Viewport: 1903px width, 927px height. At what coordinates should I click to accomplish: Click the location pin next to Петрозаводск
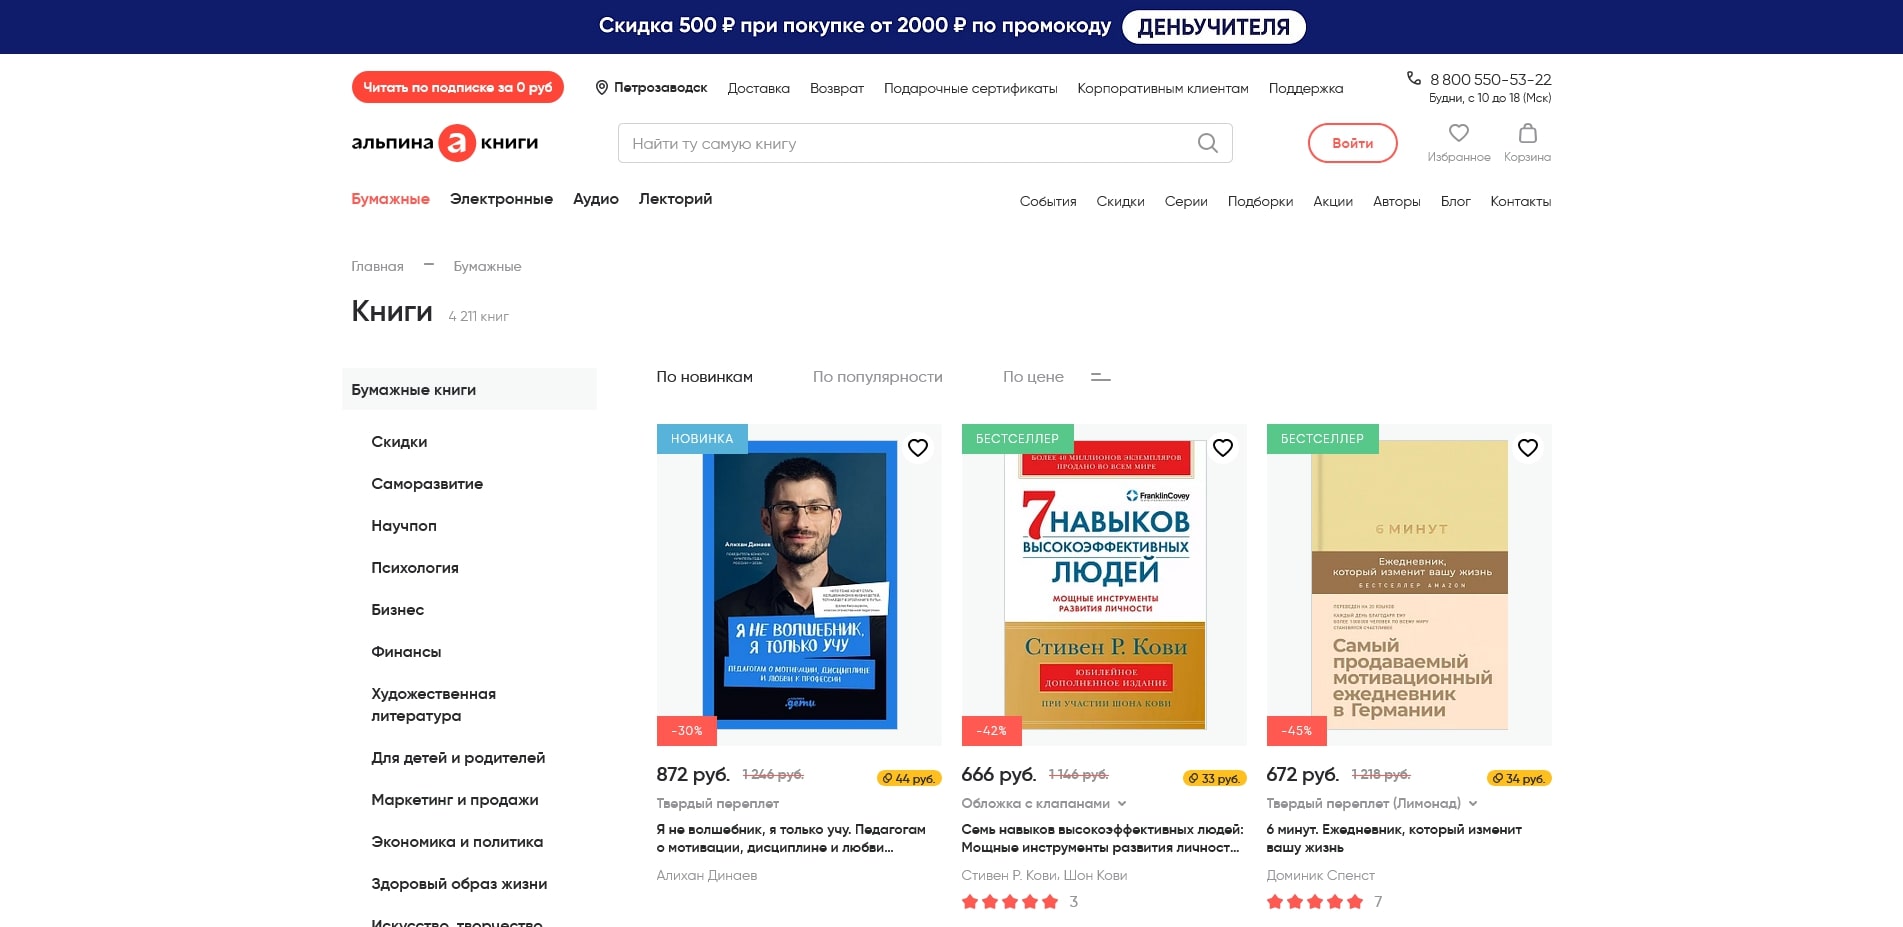[x=602, y=88]
